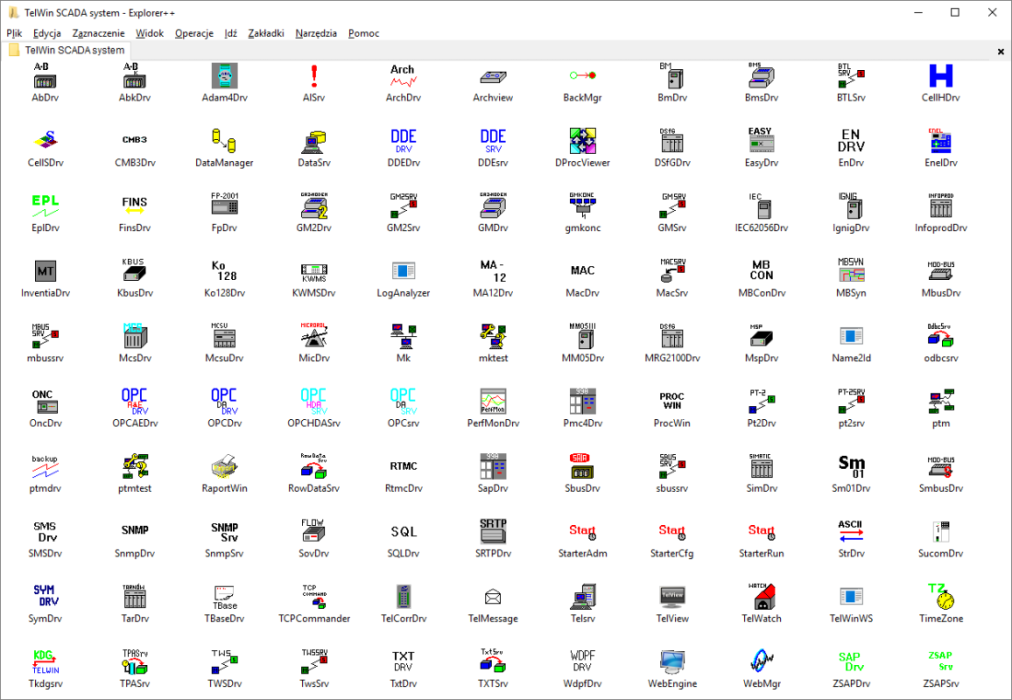This screenshot has height=700, width=1012.
Task: Select the RaportWin printer icon
Action: tap(225, 467)
